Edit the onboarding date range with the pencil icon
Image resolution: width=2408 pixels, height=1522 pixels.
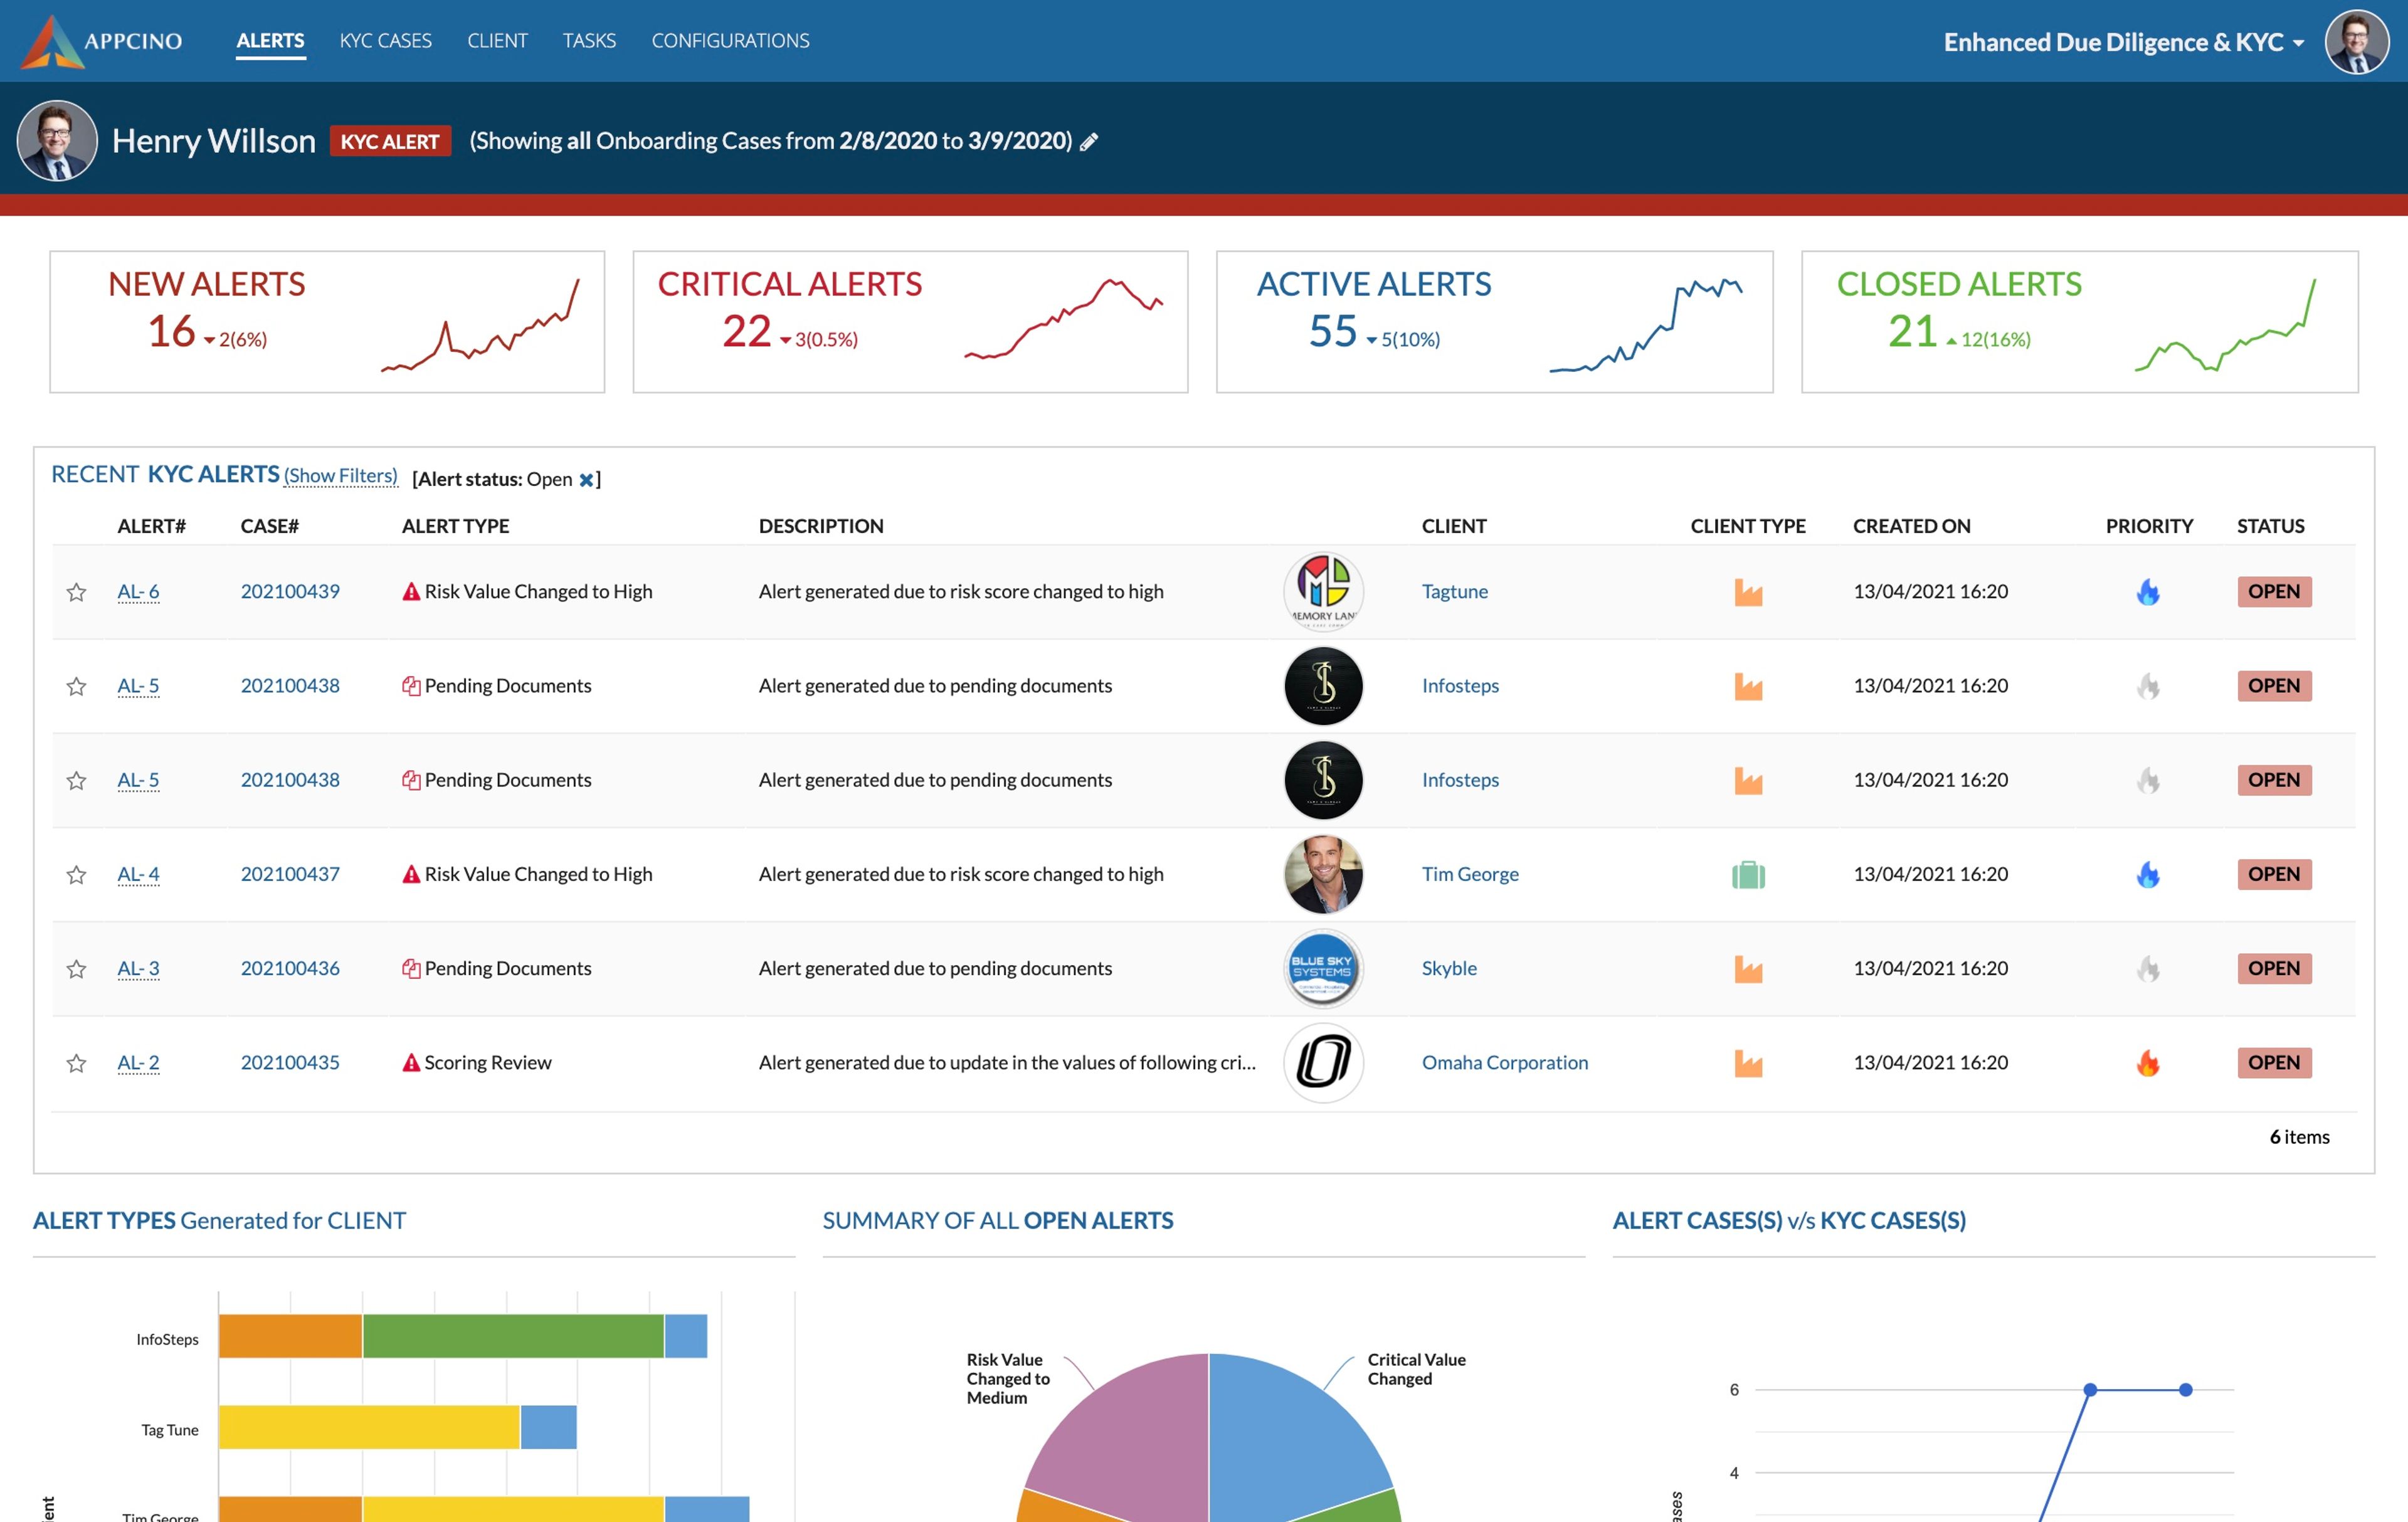coord(1089,142)
